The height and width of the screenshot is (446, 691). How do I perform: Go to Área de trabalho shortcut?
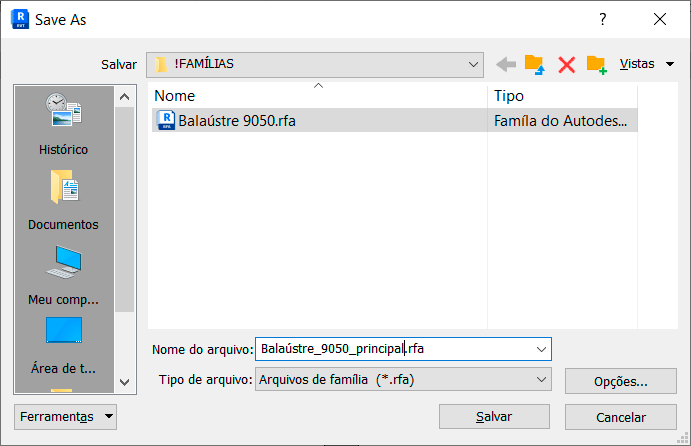click(63, 345)
